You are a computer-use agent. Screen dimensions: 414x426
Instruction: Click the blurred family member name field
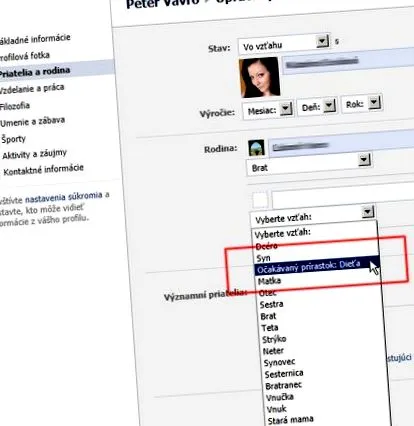point(341,143)
